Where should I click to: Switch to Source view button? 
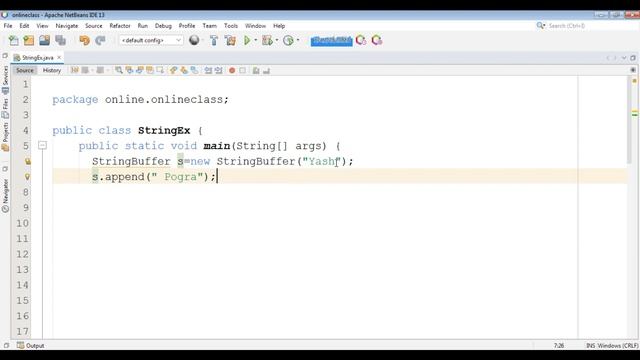[x=24, y=70]
